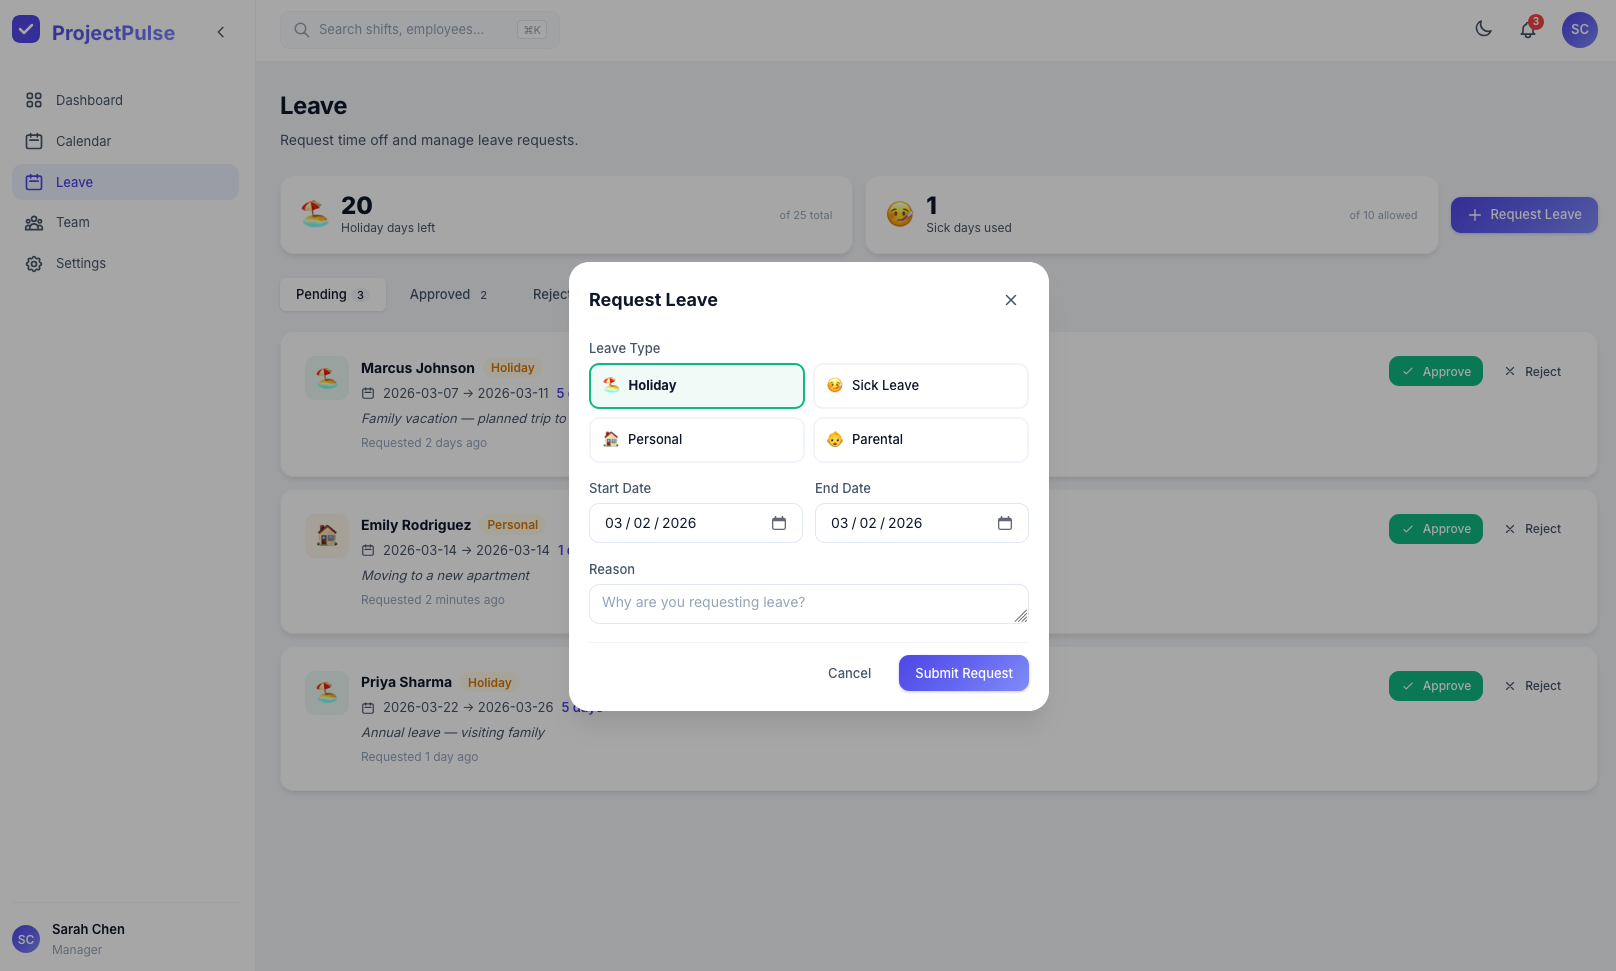
Task: Click the Reason text field
Action: 808,604
